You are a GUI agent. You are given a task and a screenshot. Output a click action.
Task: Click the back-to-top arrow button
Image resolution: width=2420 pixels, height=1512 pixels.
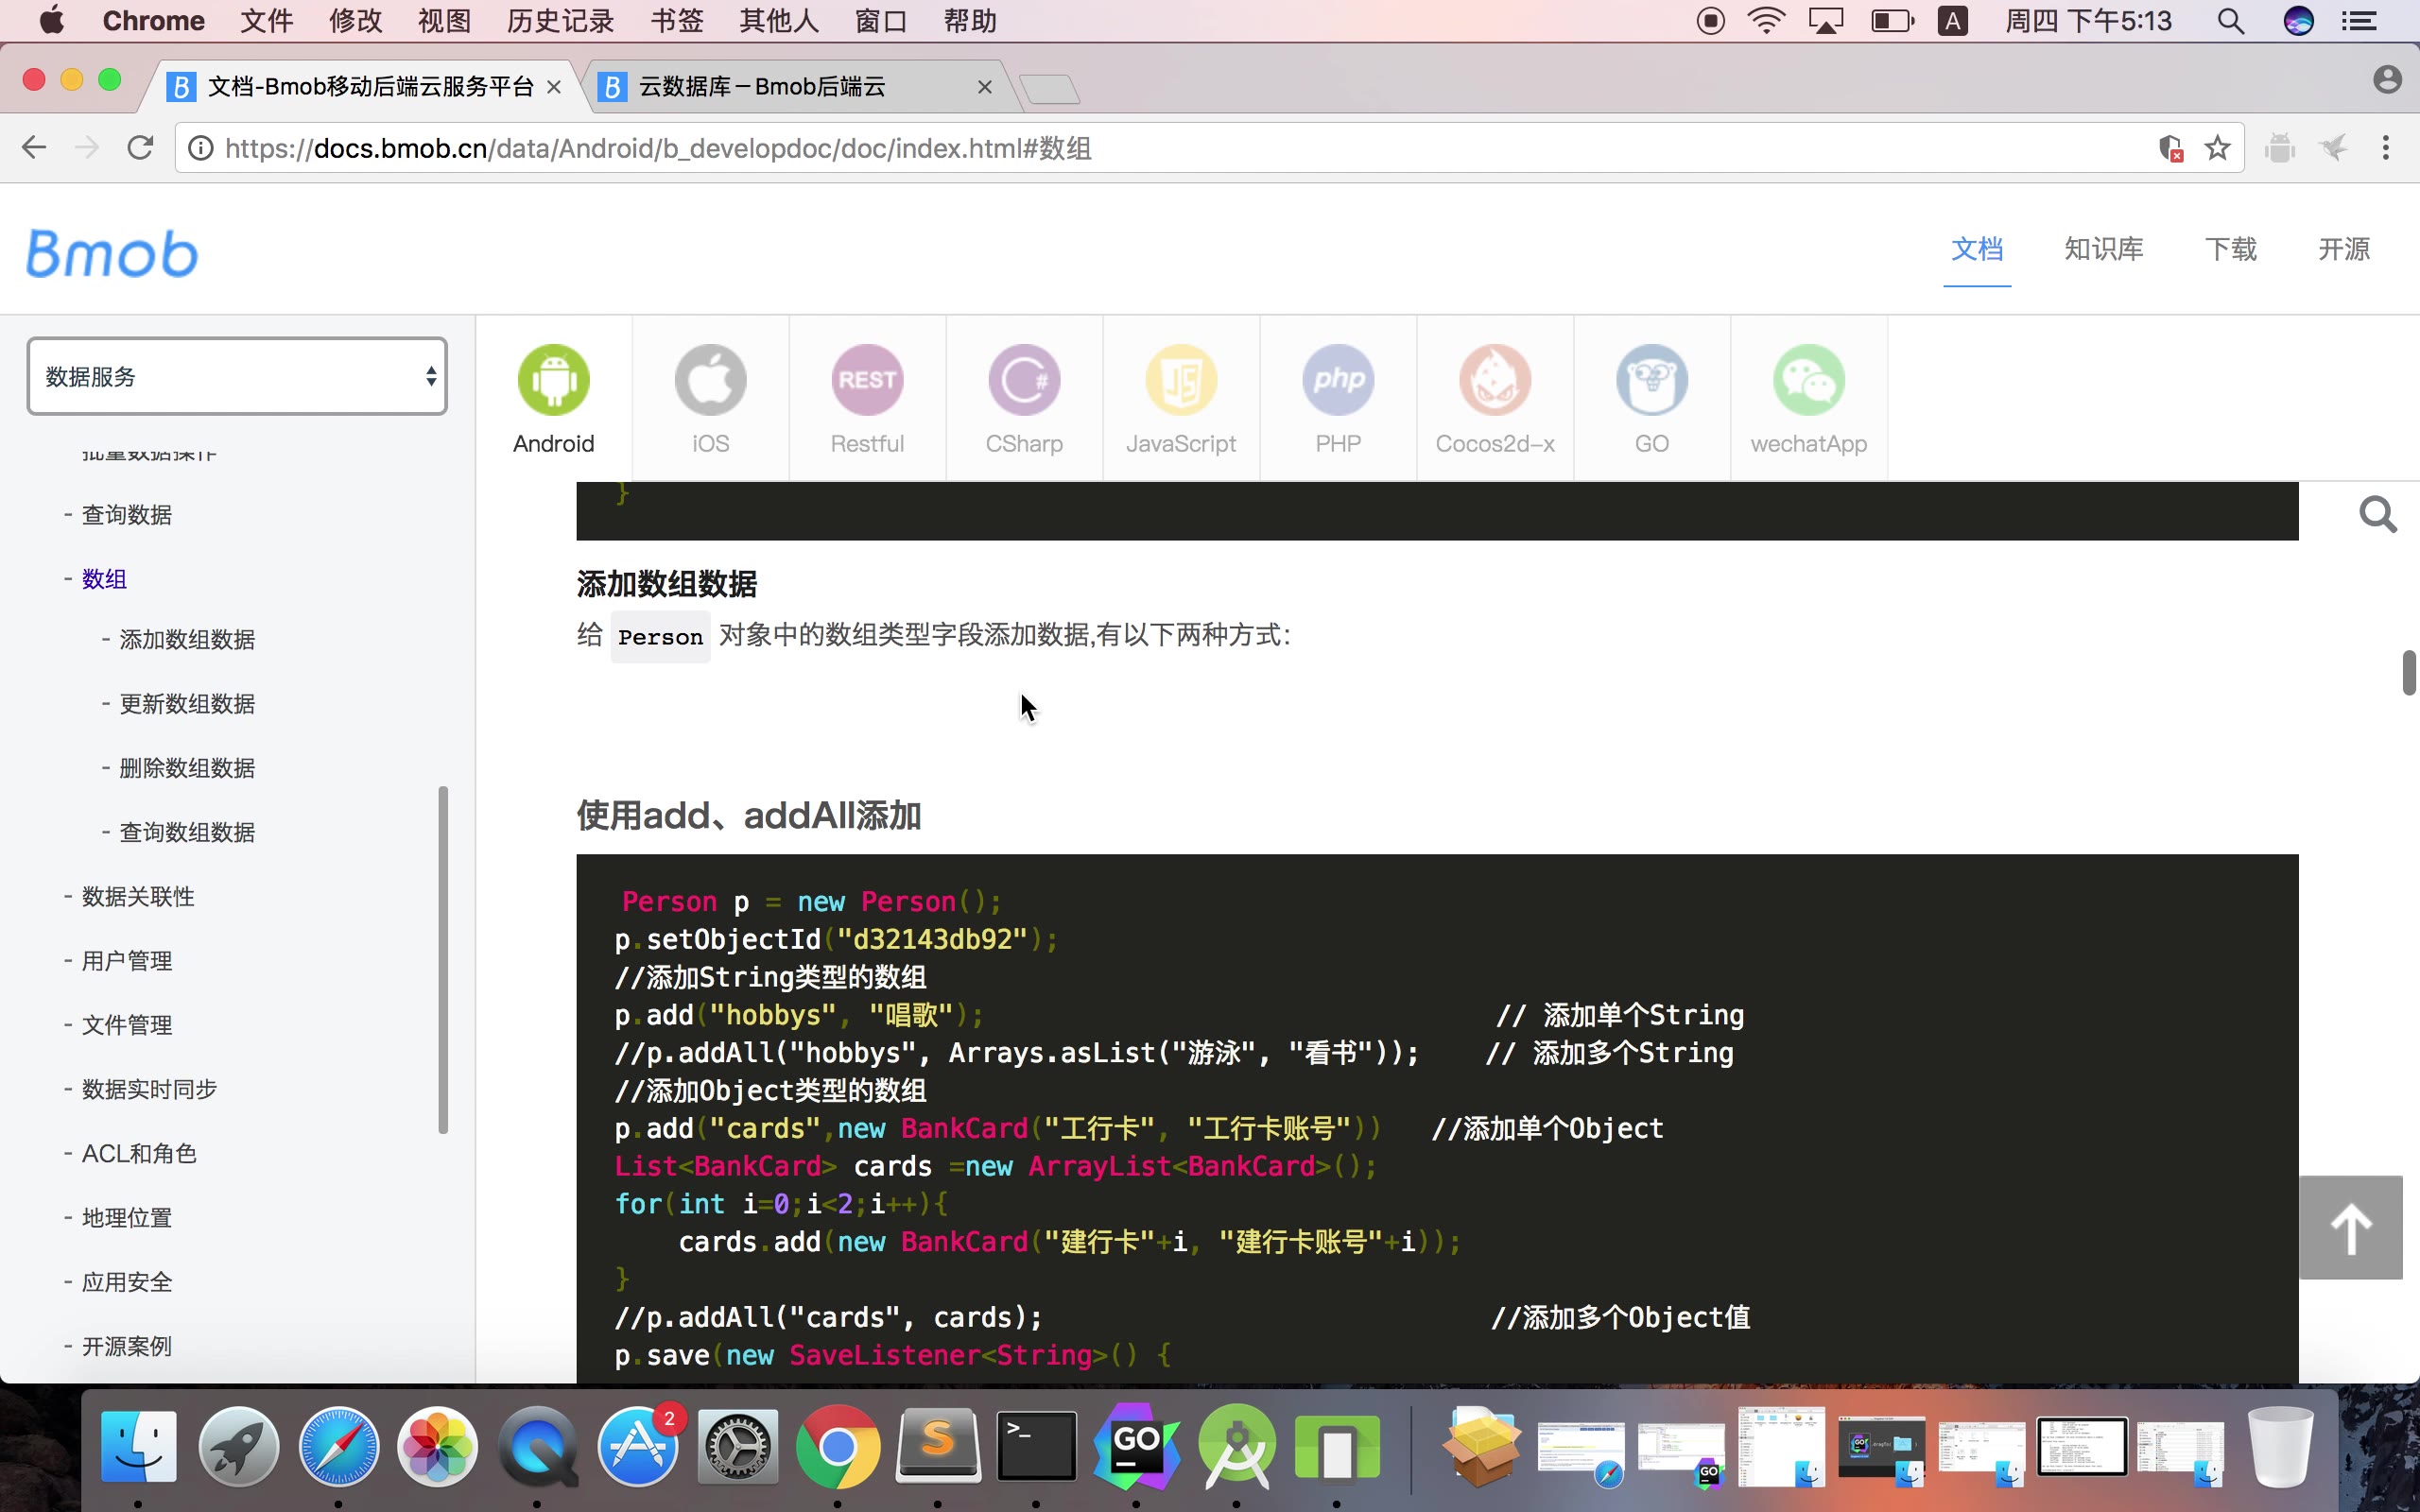tap(2351, 1227)
